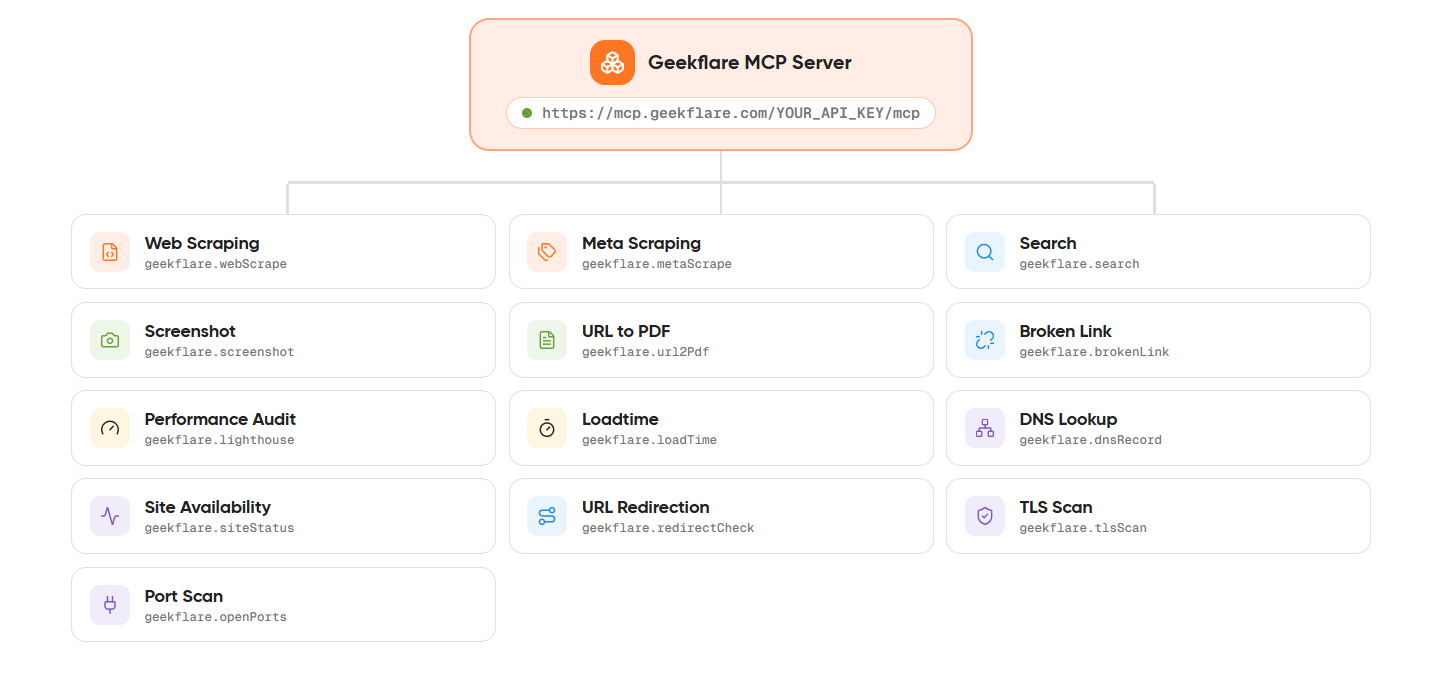Open the Site Availability card title

pyautogui.click(x=208, y=507)
